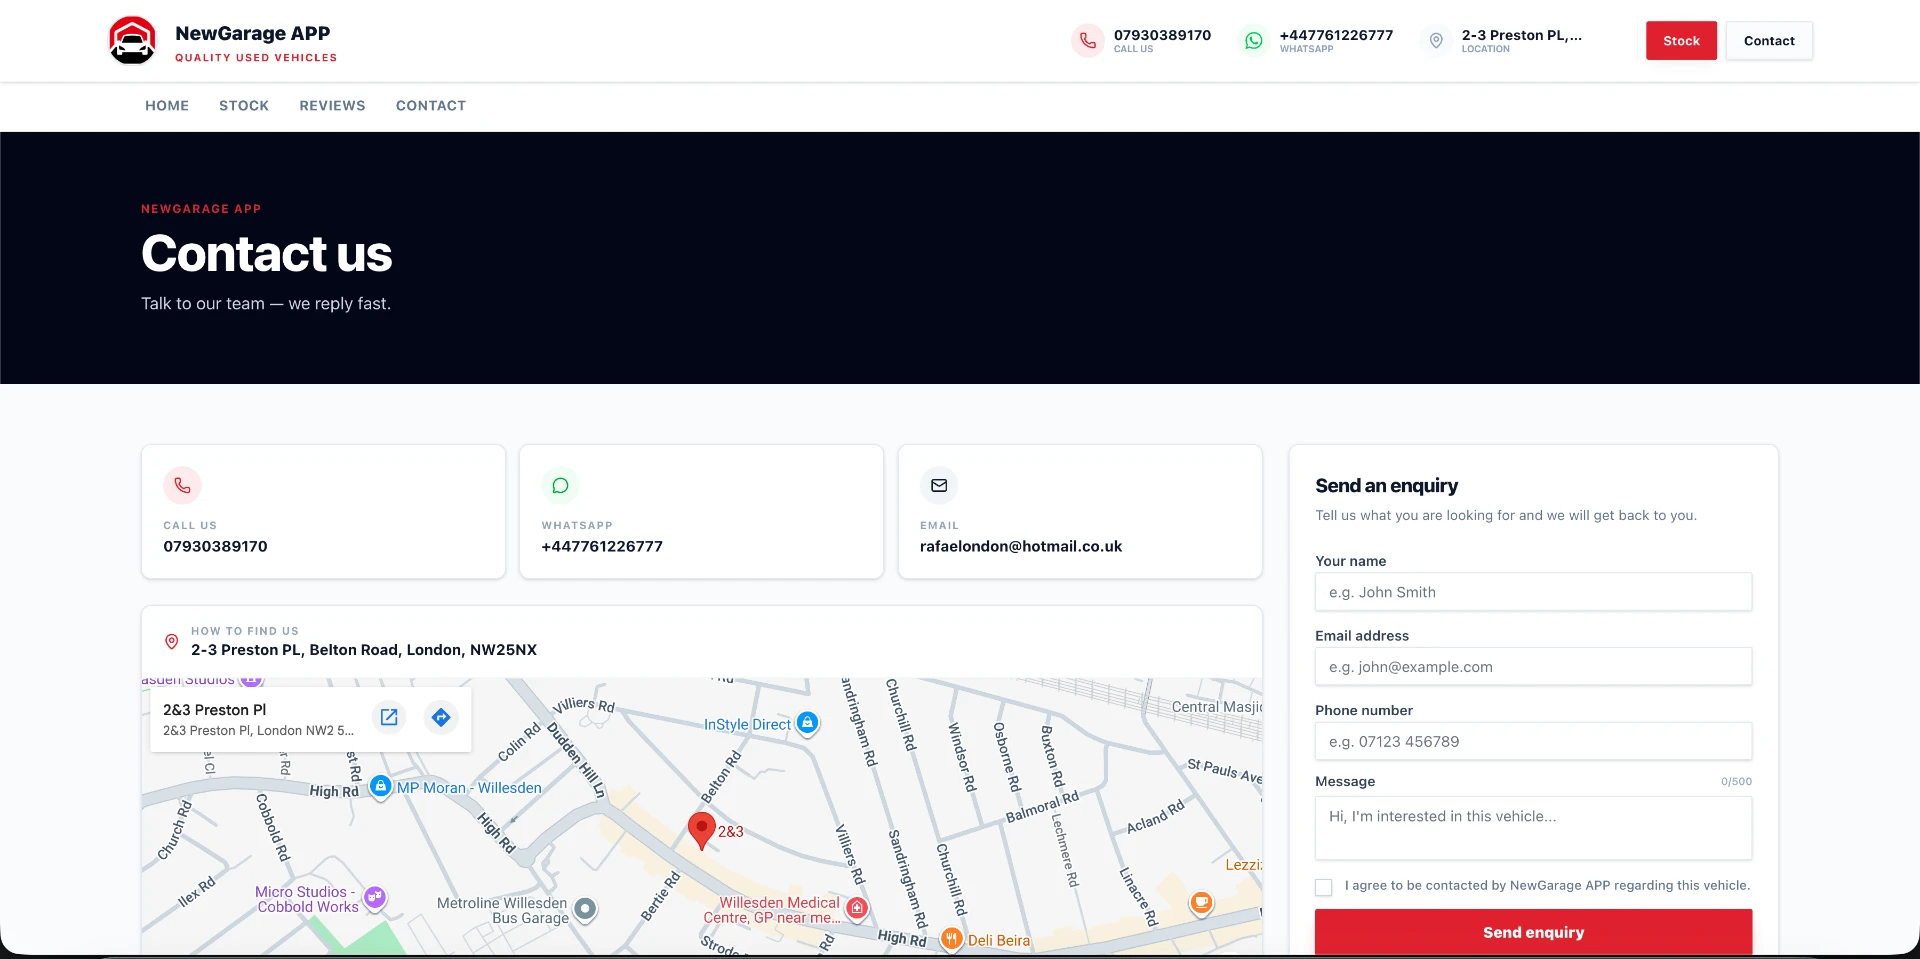The width and height of the screenshot is (1920, 959).
Task: Click the red Stock button
Action: point(1681,41)
